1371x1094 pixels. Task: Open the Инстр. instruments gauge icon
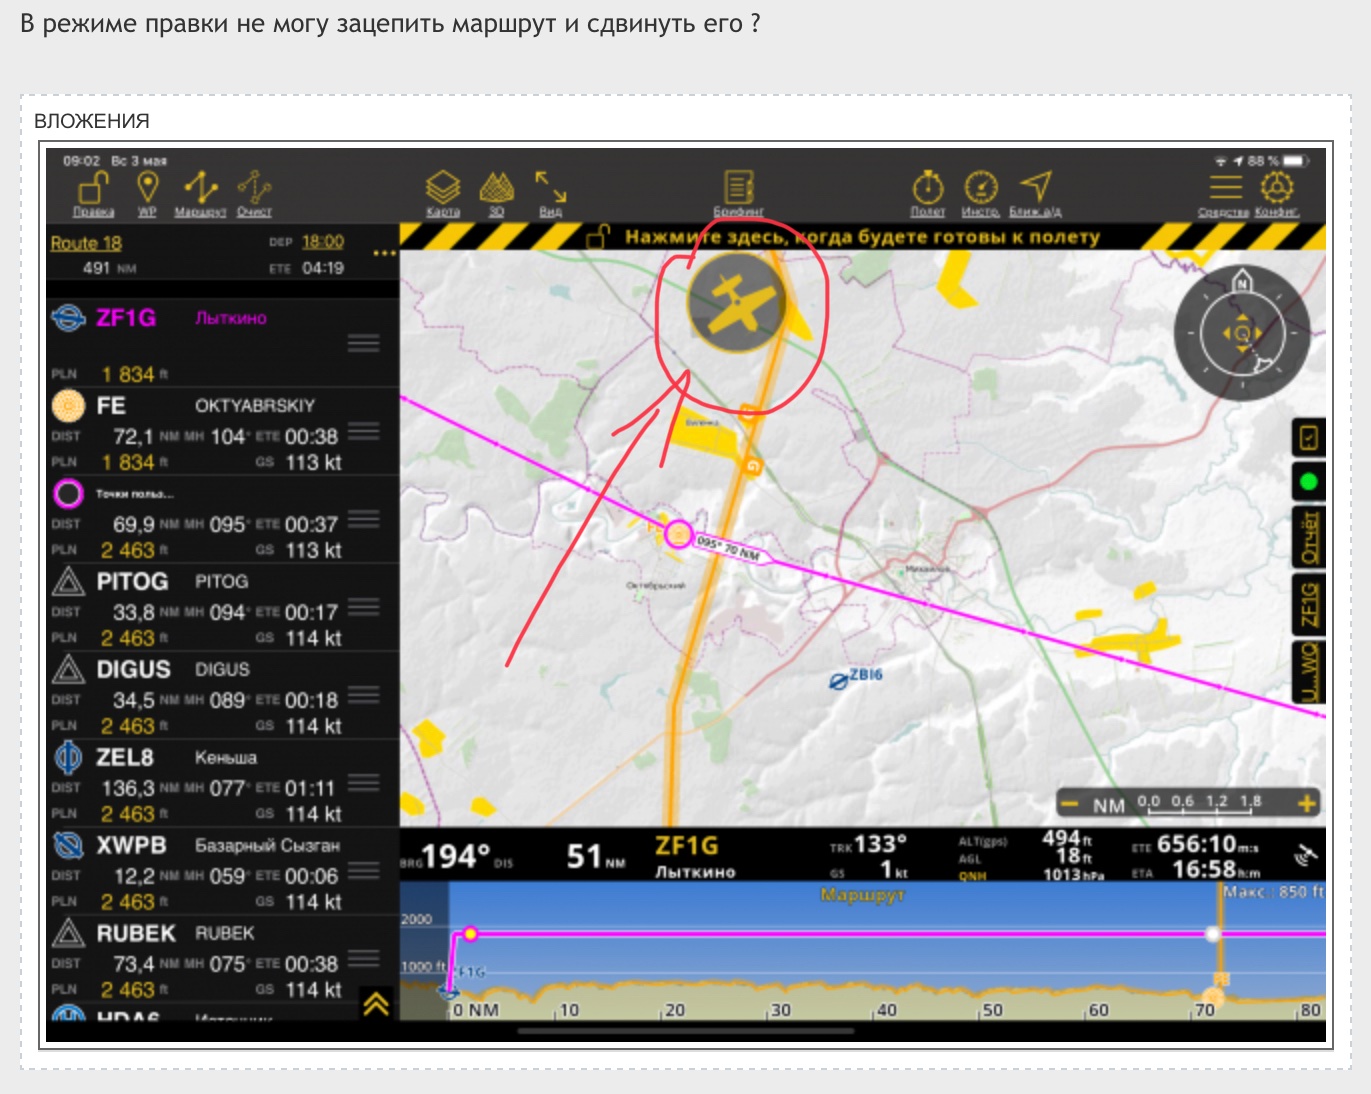pyautogui.click(x=980, y=190)
